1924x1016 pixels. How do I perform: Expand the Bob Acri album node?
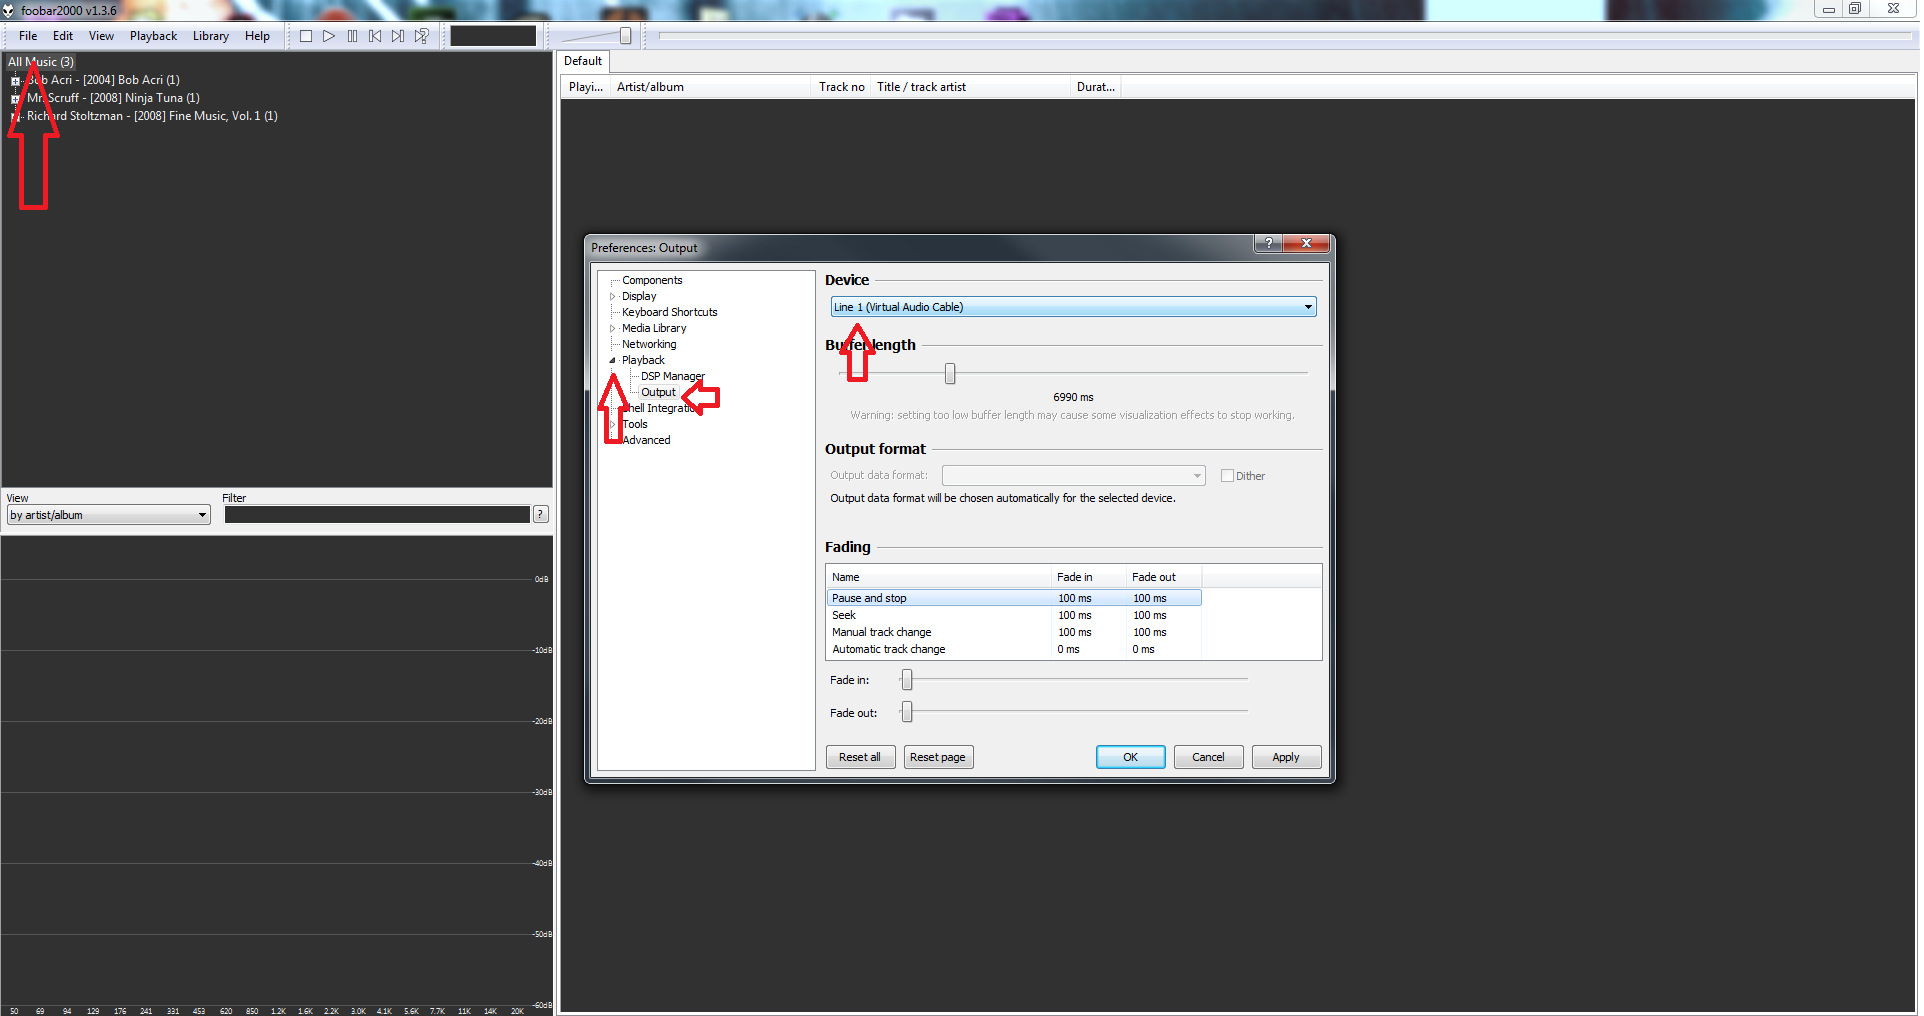[15, 81]
